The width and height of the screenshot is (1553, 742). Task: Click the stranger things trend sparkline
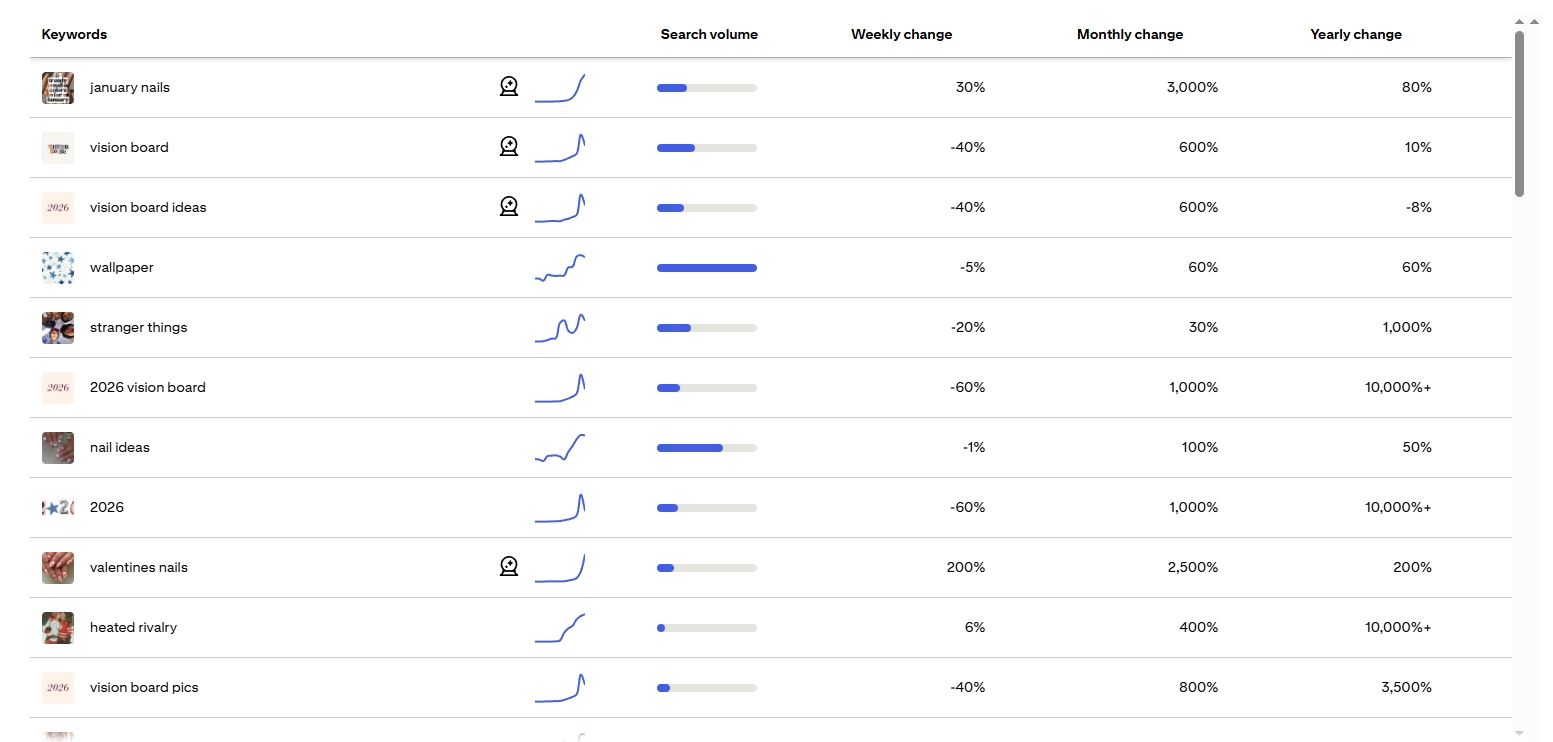click(x=560, y=328)
